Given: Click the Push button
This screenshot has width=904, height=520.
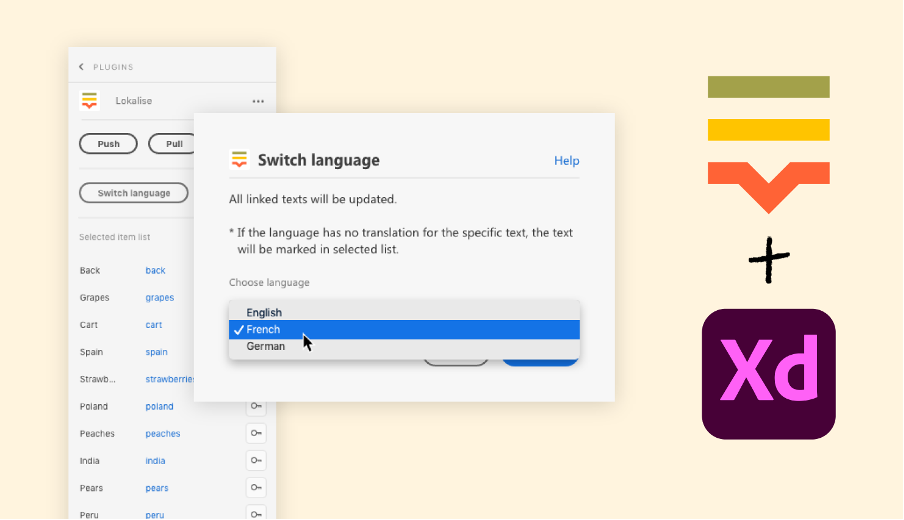Looking at the screenshot, I should 108,144.
